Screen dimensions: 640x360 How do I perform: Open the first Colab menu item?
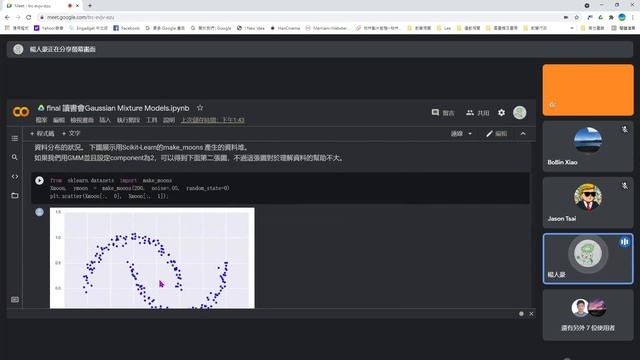[x=41, y=120]
